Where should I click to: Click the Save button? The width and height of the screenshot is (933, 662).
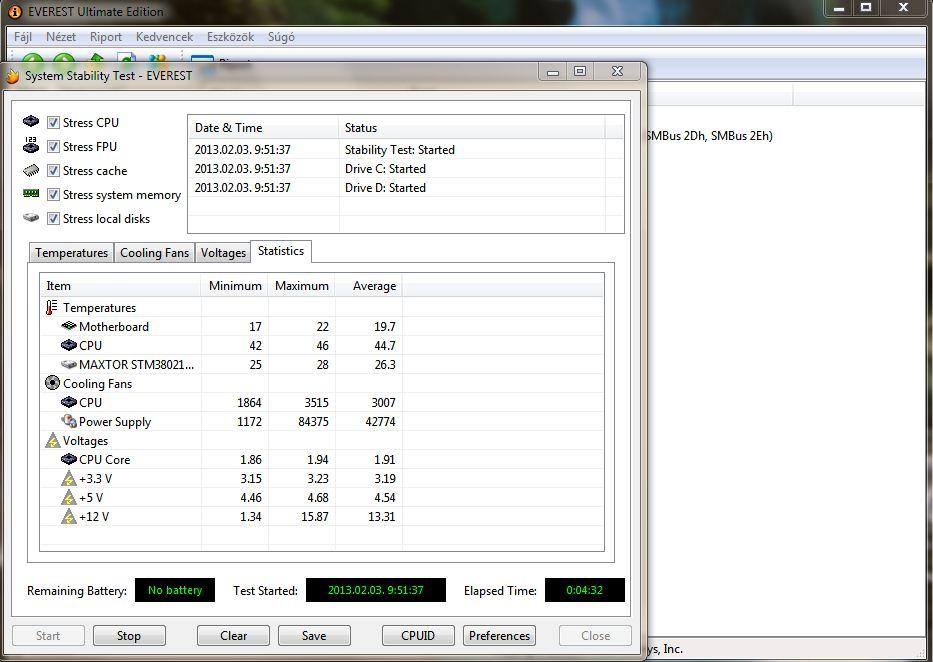(x=314, y=636)
